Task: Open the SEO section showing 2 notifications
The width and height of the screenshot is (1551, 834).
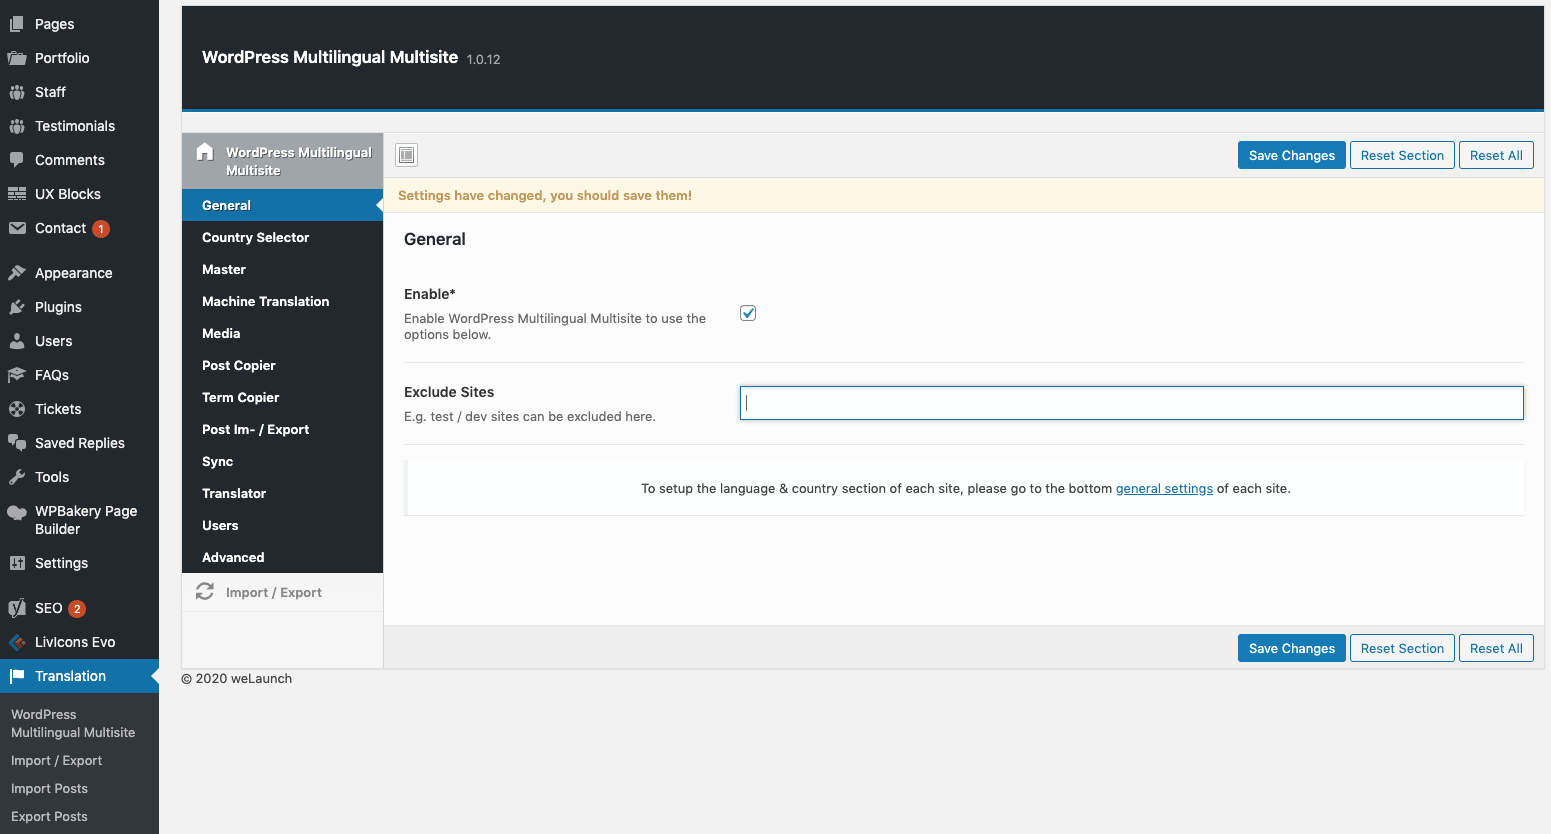Action: pyautogui.click(x=48, y=608)
